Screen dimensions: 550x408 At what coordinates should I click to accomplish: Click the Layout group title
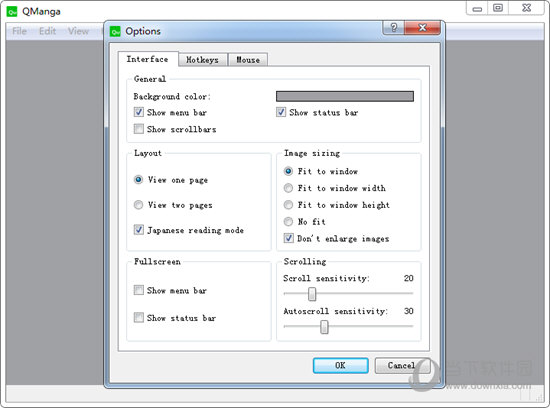pos(148,153)
